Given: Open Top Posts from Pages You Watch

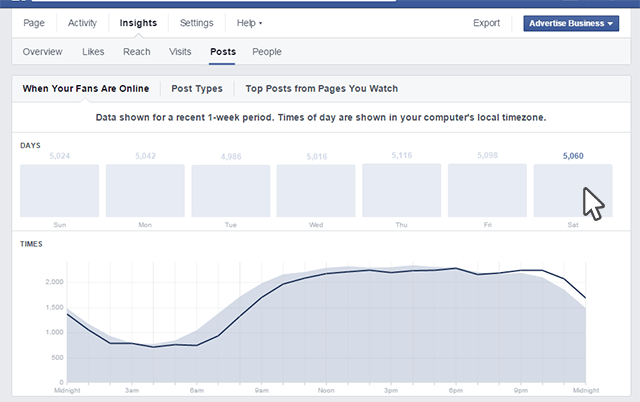Looking at the screenshot, I should click(322, 89).
